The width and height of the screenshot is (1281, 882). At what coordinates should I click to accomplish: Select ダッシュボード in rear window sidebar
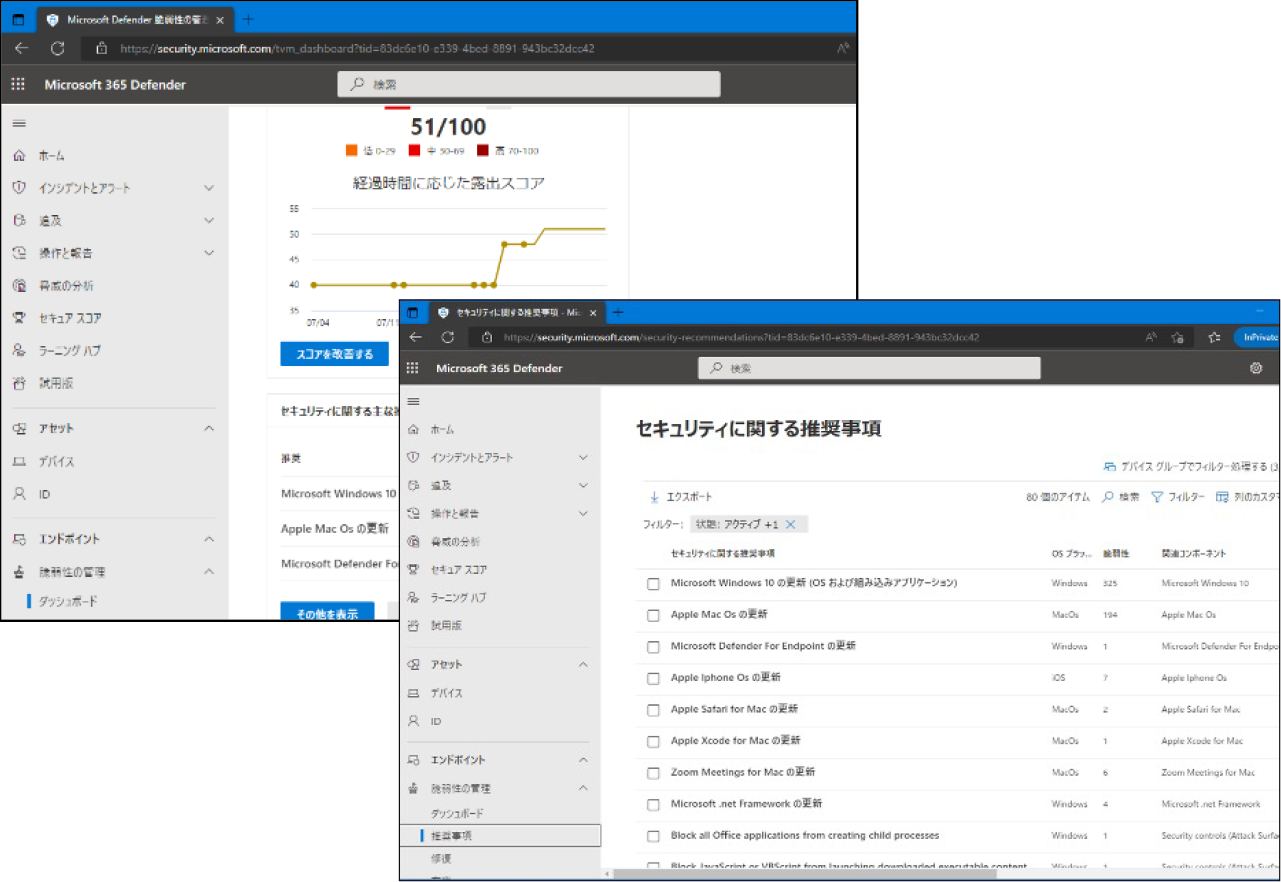click(68, 601)
